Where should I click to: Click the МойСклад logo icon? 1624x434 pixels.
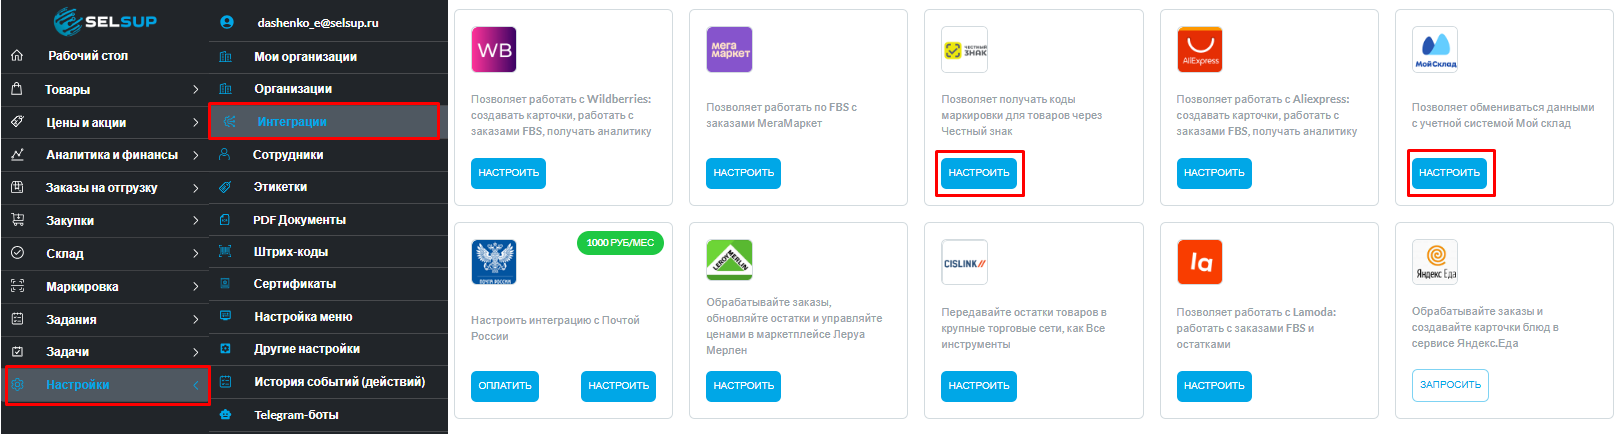(1435, 50)
